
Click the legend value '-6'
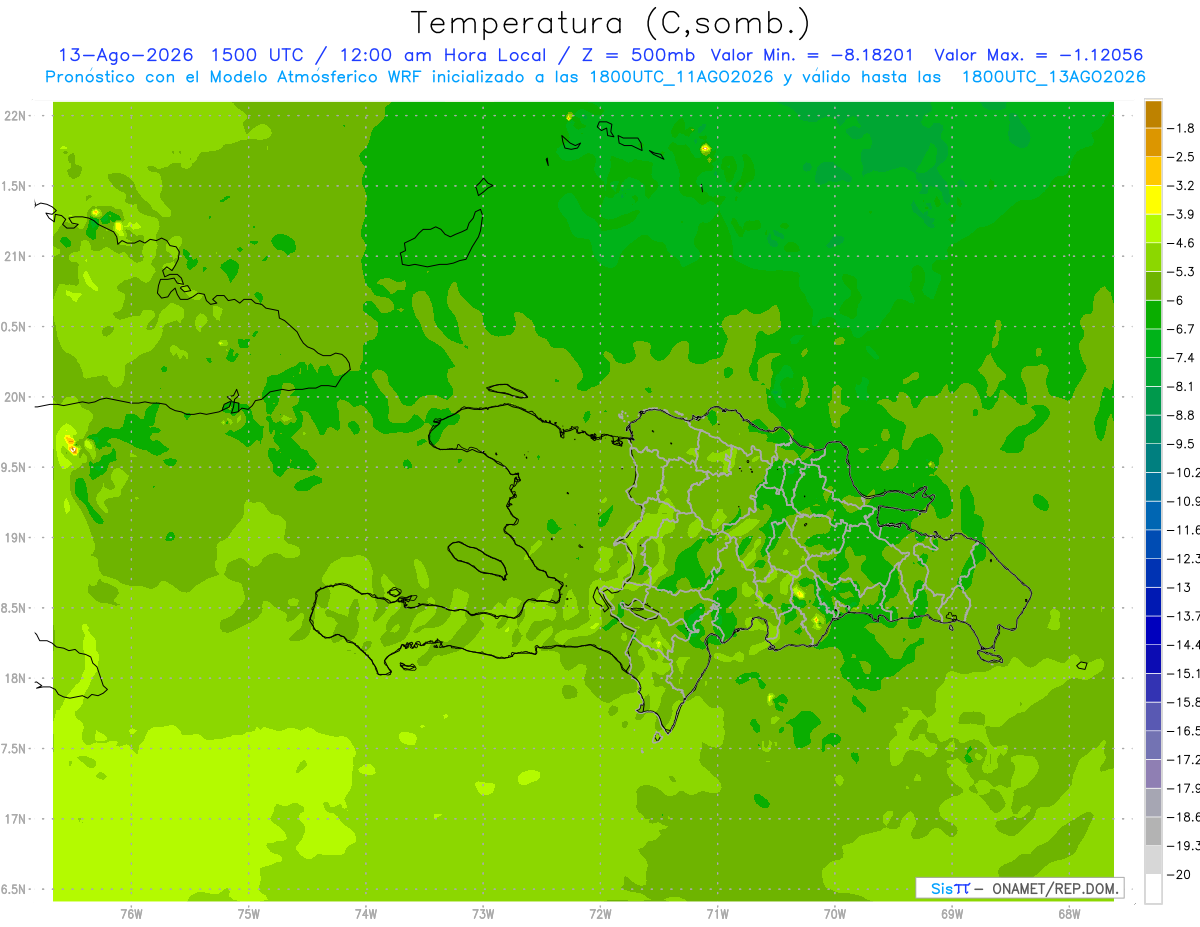point(1175,300)
